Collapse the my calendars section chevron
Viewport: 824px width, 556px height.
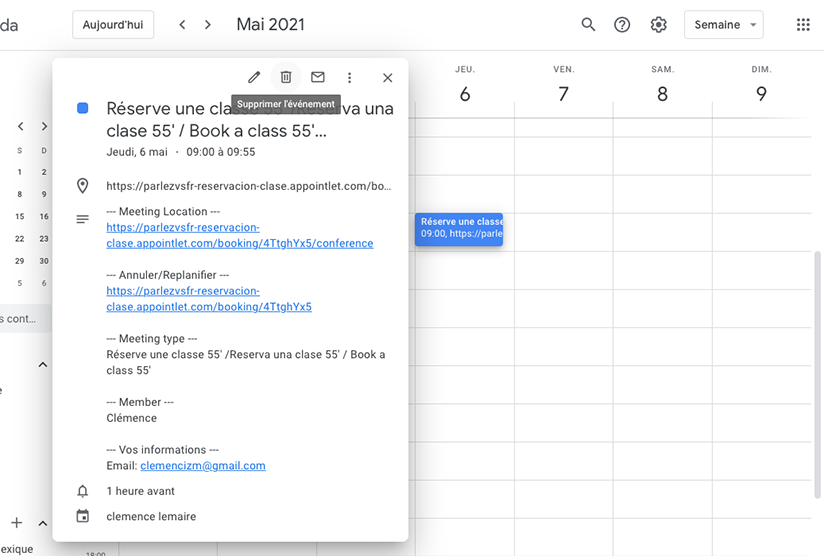[x=43, y=365]
